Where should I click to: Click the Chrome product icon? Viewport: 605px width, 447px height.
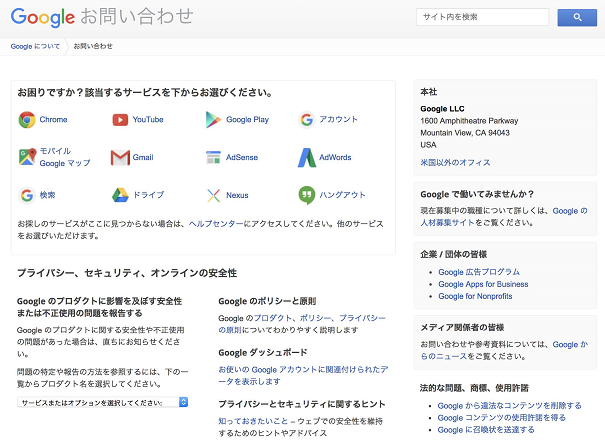click(x=27, y=120)
